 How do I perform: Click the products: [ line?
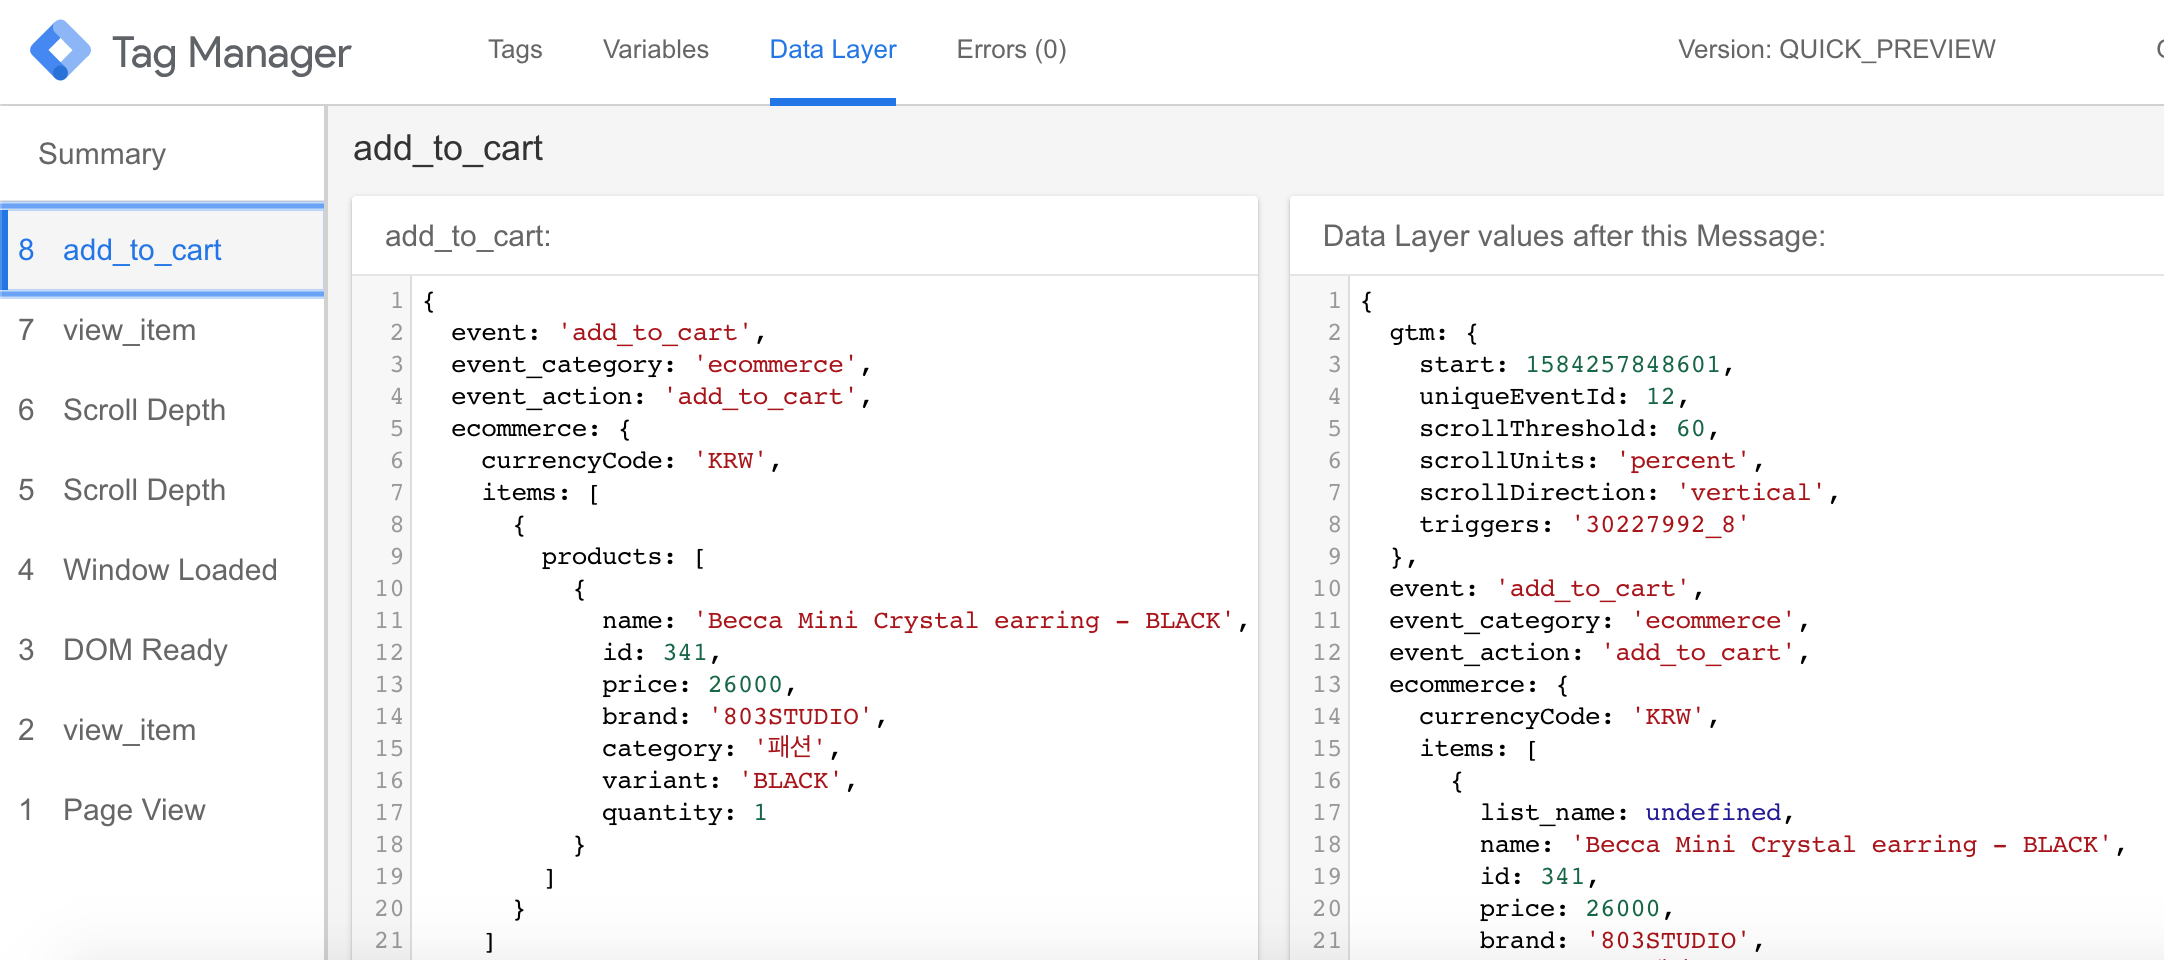pos(623,557)
